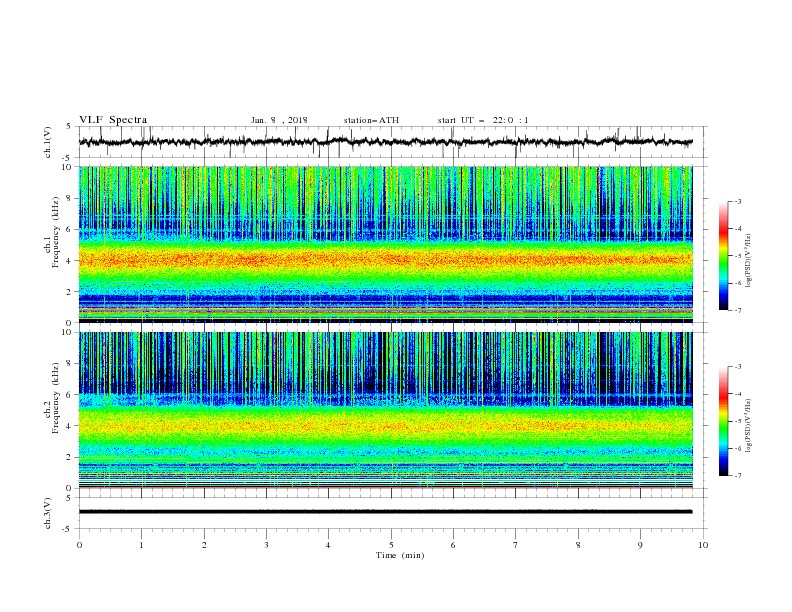Click the "-7" label on the ch.2 color bar
792x612 pixels.
738,475
